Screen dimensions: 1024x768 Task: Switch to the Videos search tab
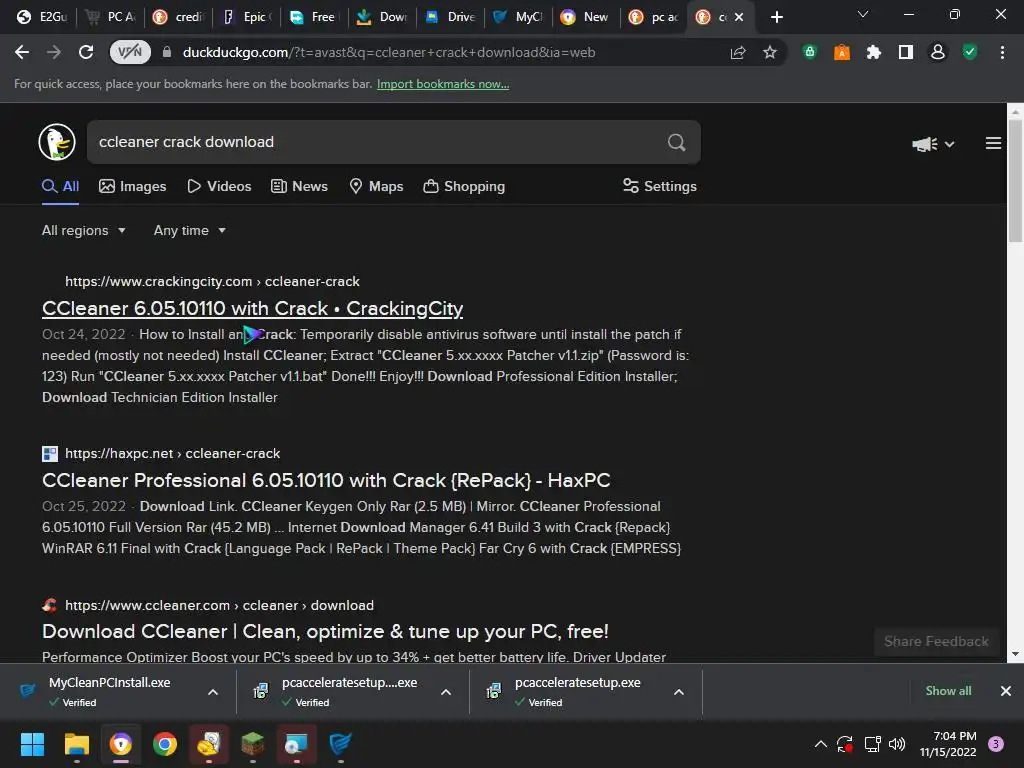coord(219,187)
